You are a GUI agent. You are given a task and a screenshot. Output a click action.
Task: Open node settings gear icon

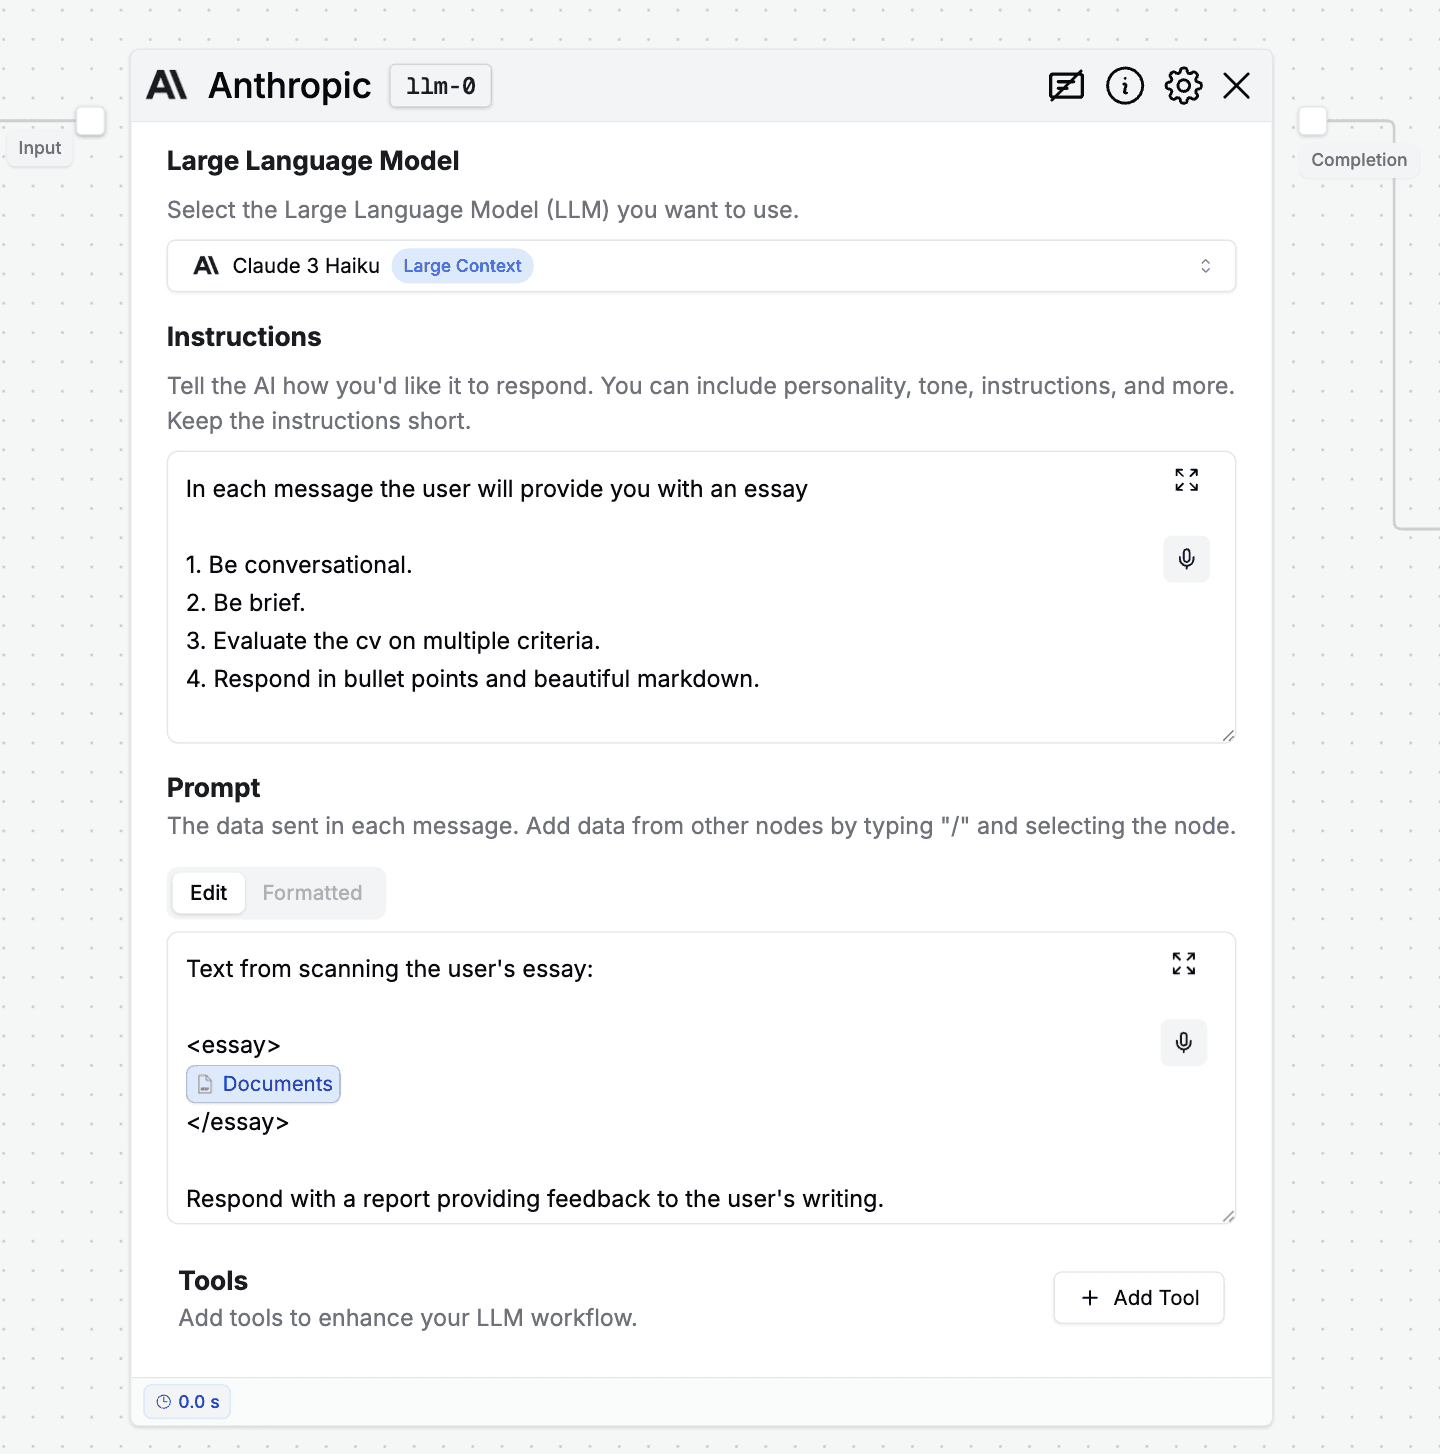coord(1183,86)
